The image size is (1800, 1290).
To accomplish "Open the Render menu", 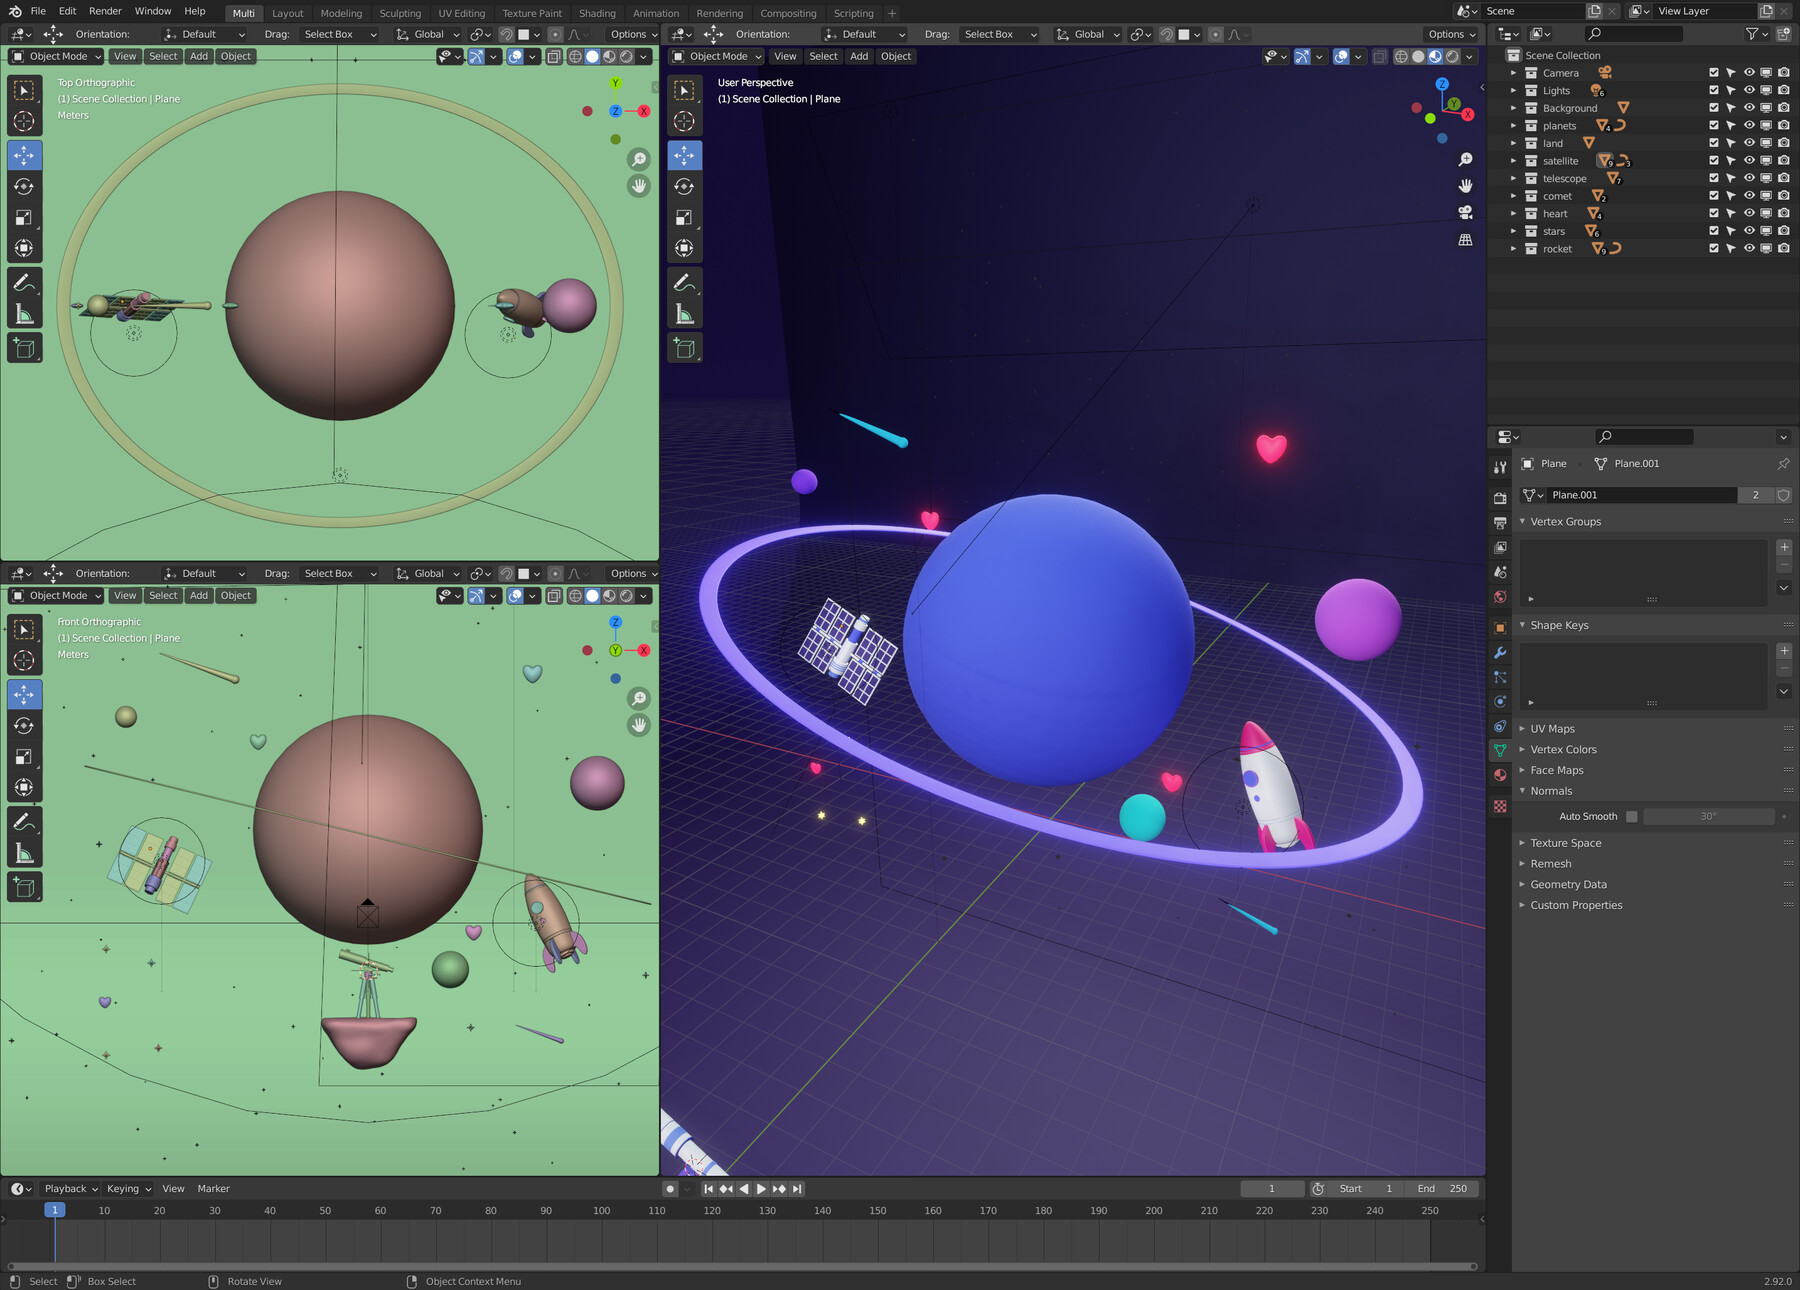I will coord(104,11).
